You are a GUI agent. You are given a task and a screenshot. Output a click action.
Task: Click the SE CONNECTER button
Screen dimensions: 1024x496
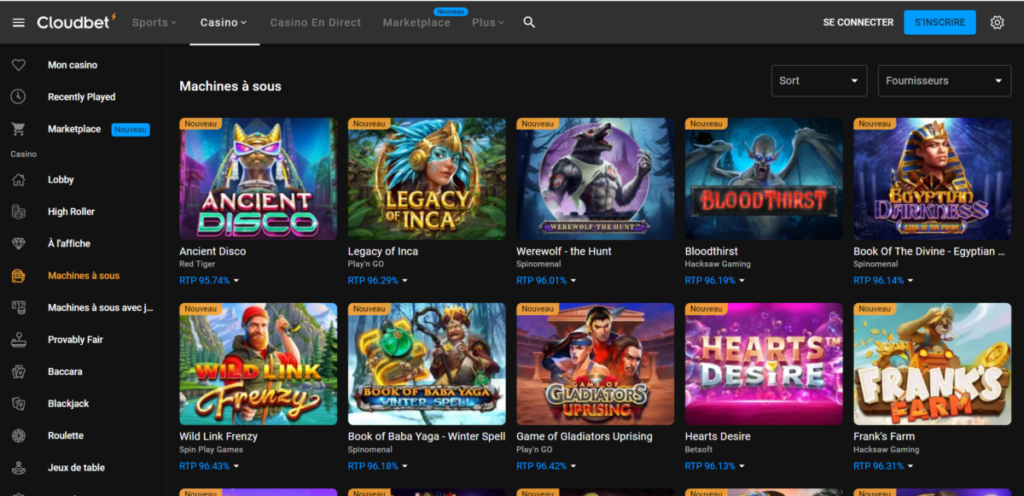tap(858, 22)
